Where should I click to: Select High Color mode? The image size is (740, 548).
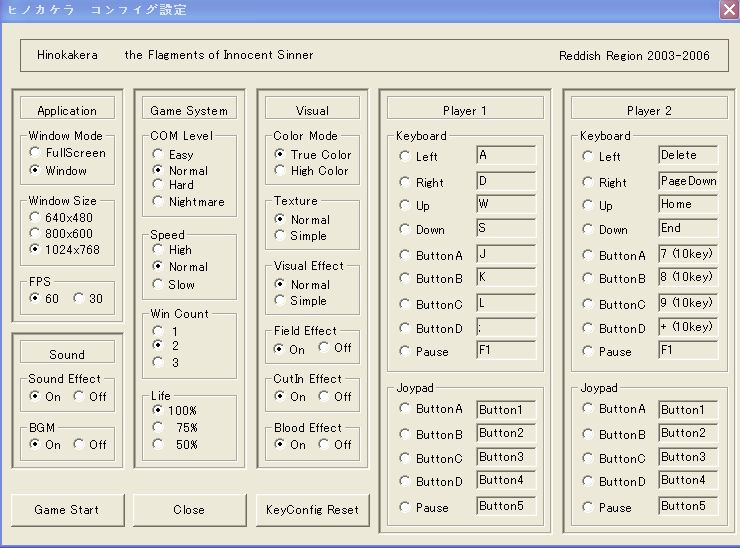[x=280, y=170]
